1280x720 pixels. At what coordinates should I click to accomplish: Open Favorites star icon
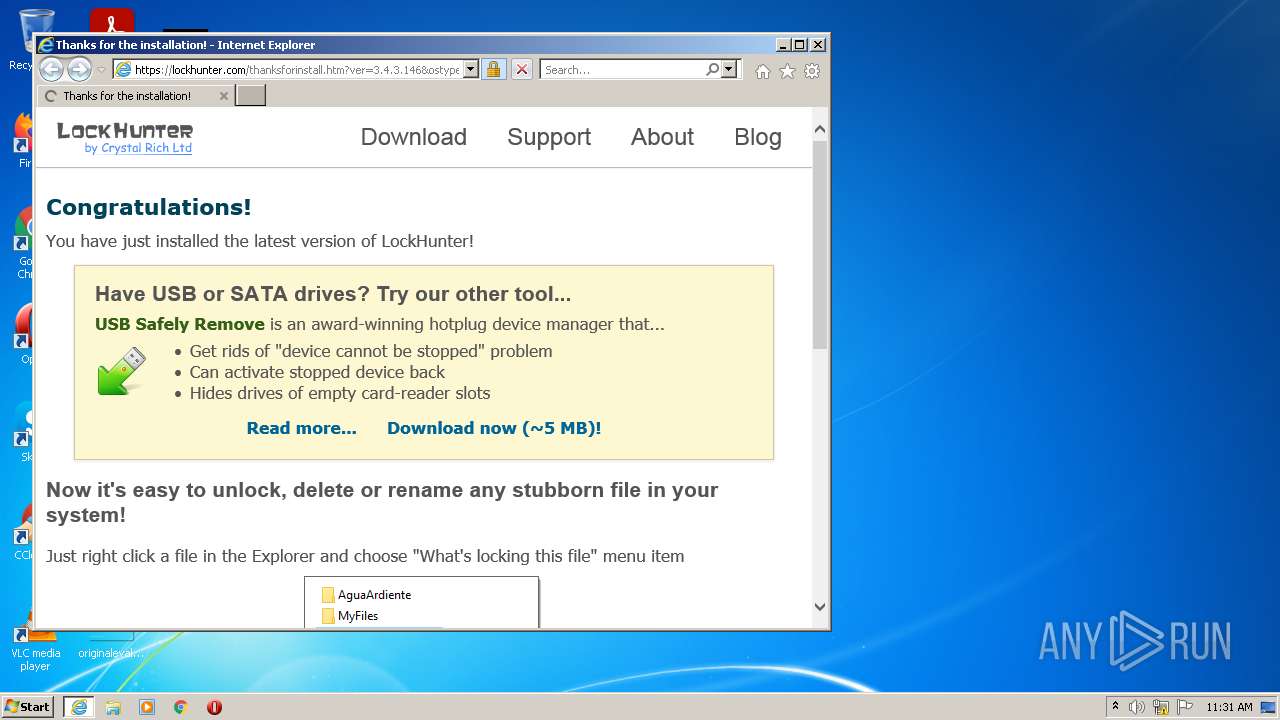point(787,71)
